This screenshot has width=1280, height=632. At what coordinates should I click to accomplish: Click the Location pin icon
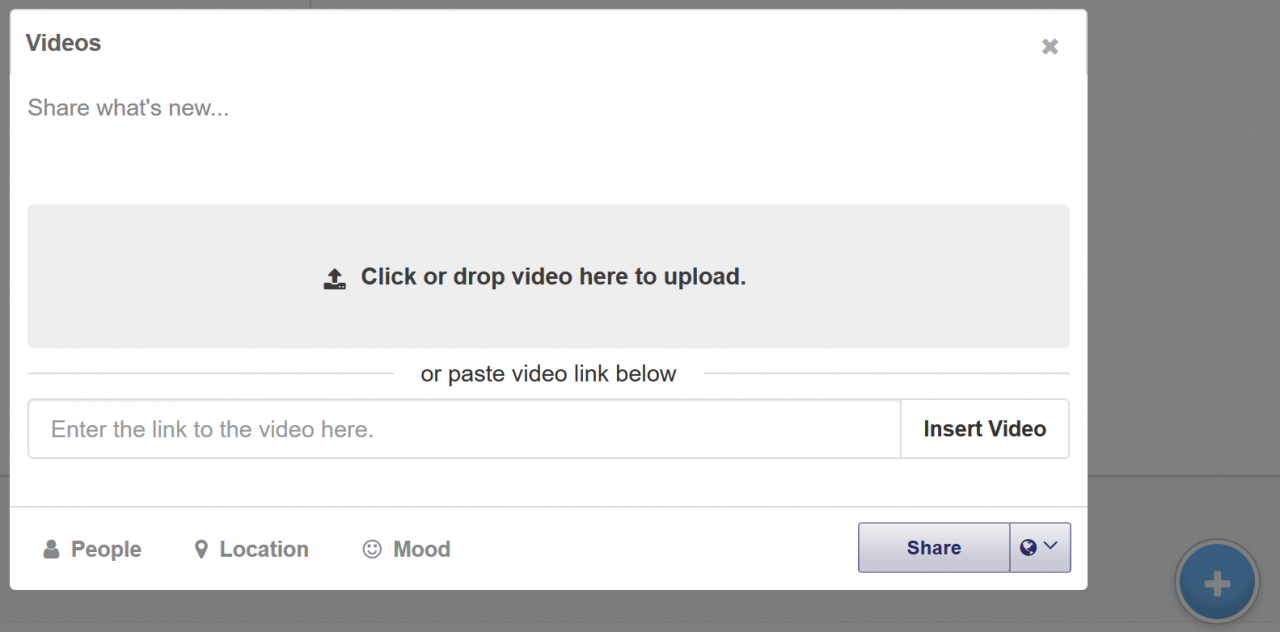click(x=201, y=549)
